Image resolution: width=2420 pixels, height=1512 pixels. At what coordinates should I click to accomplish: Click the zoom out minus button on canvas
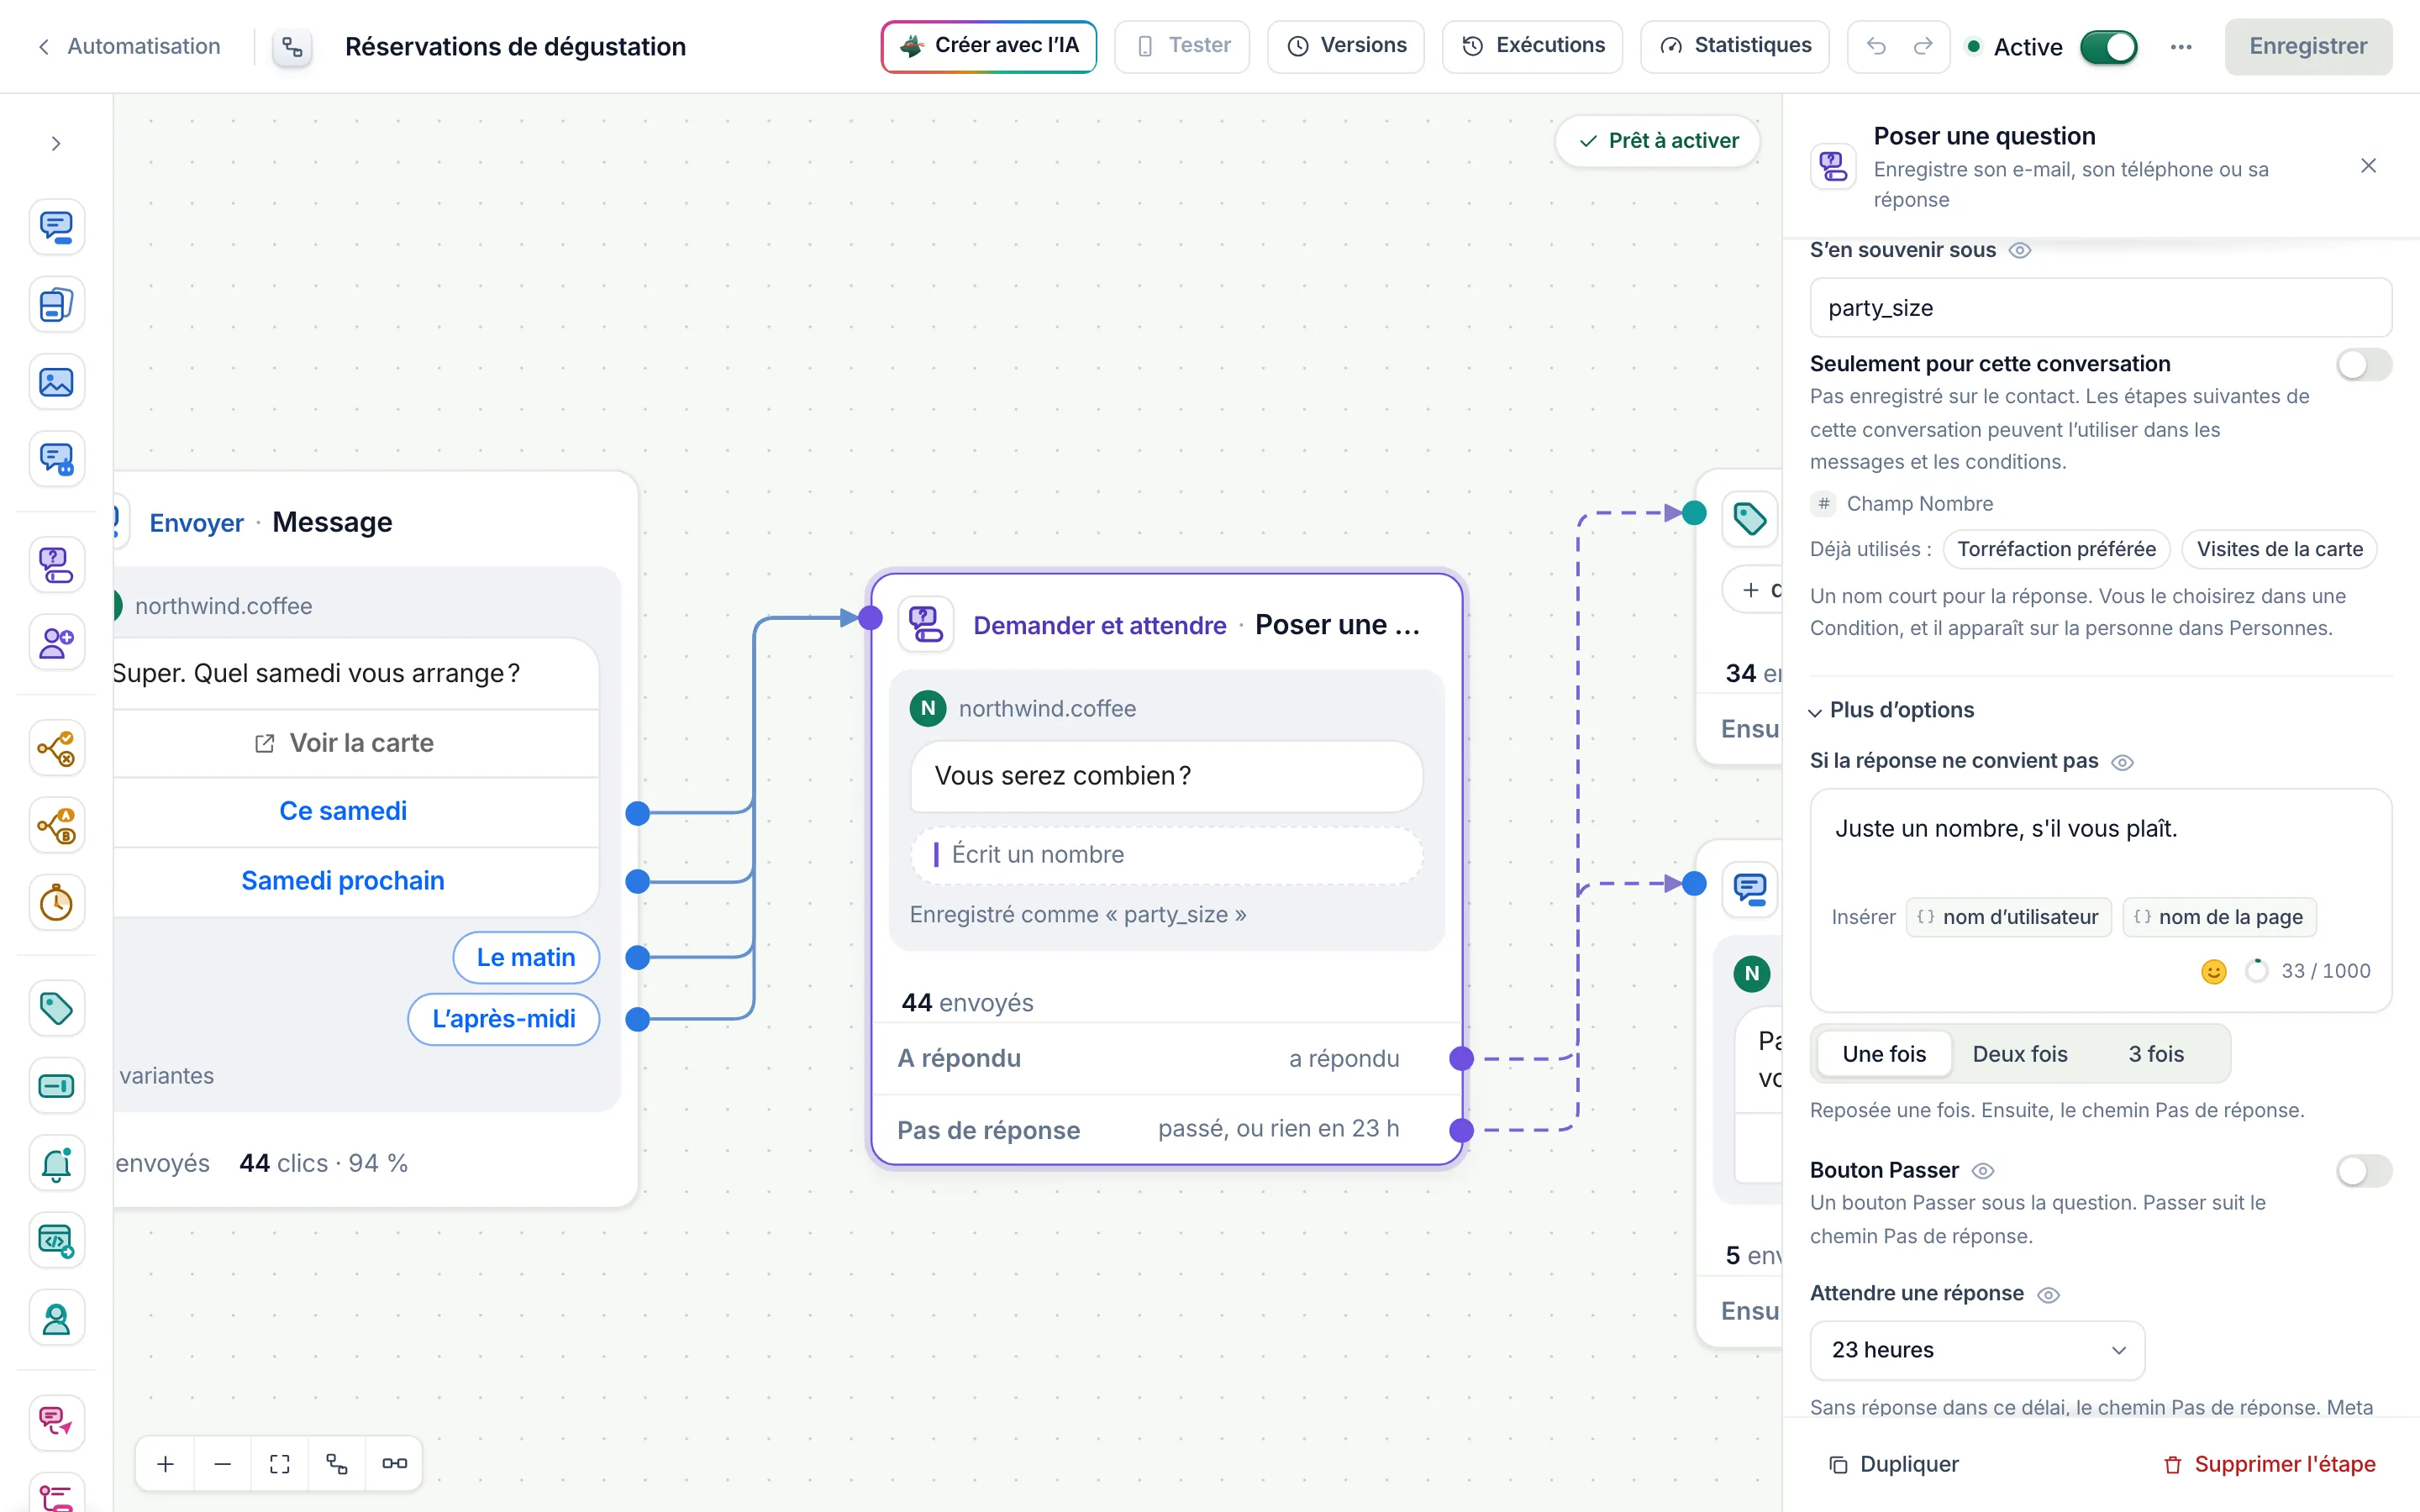pos(223,1464)
